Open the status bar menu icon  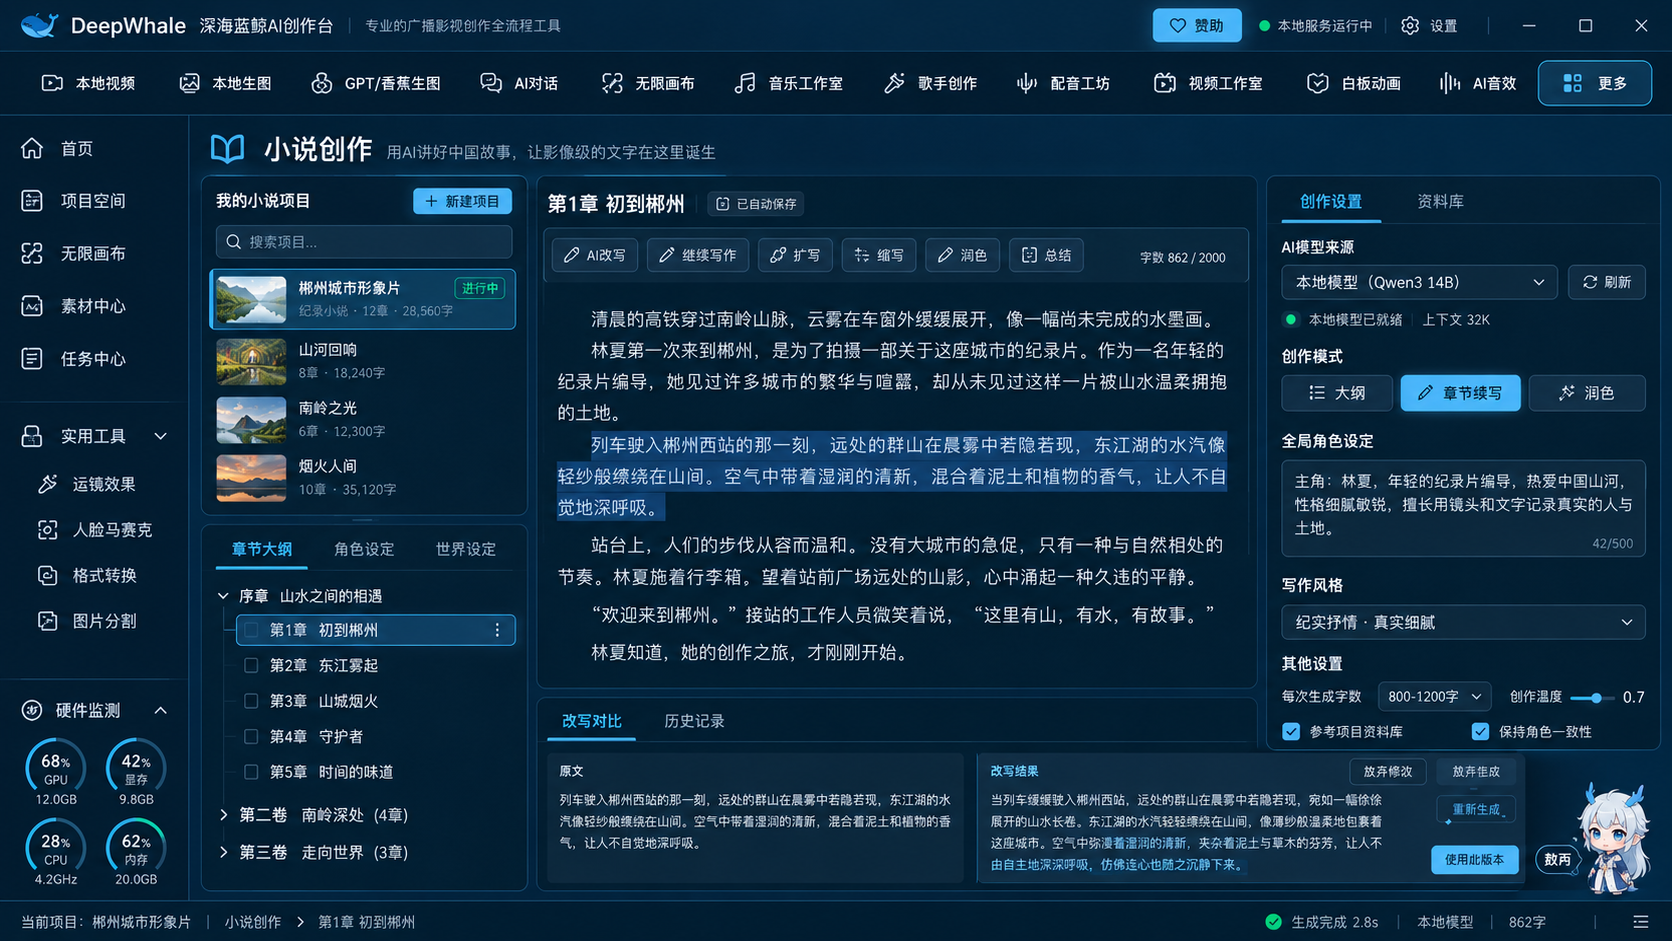point(1641,922)
